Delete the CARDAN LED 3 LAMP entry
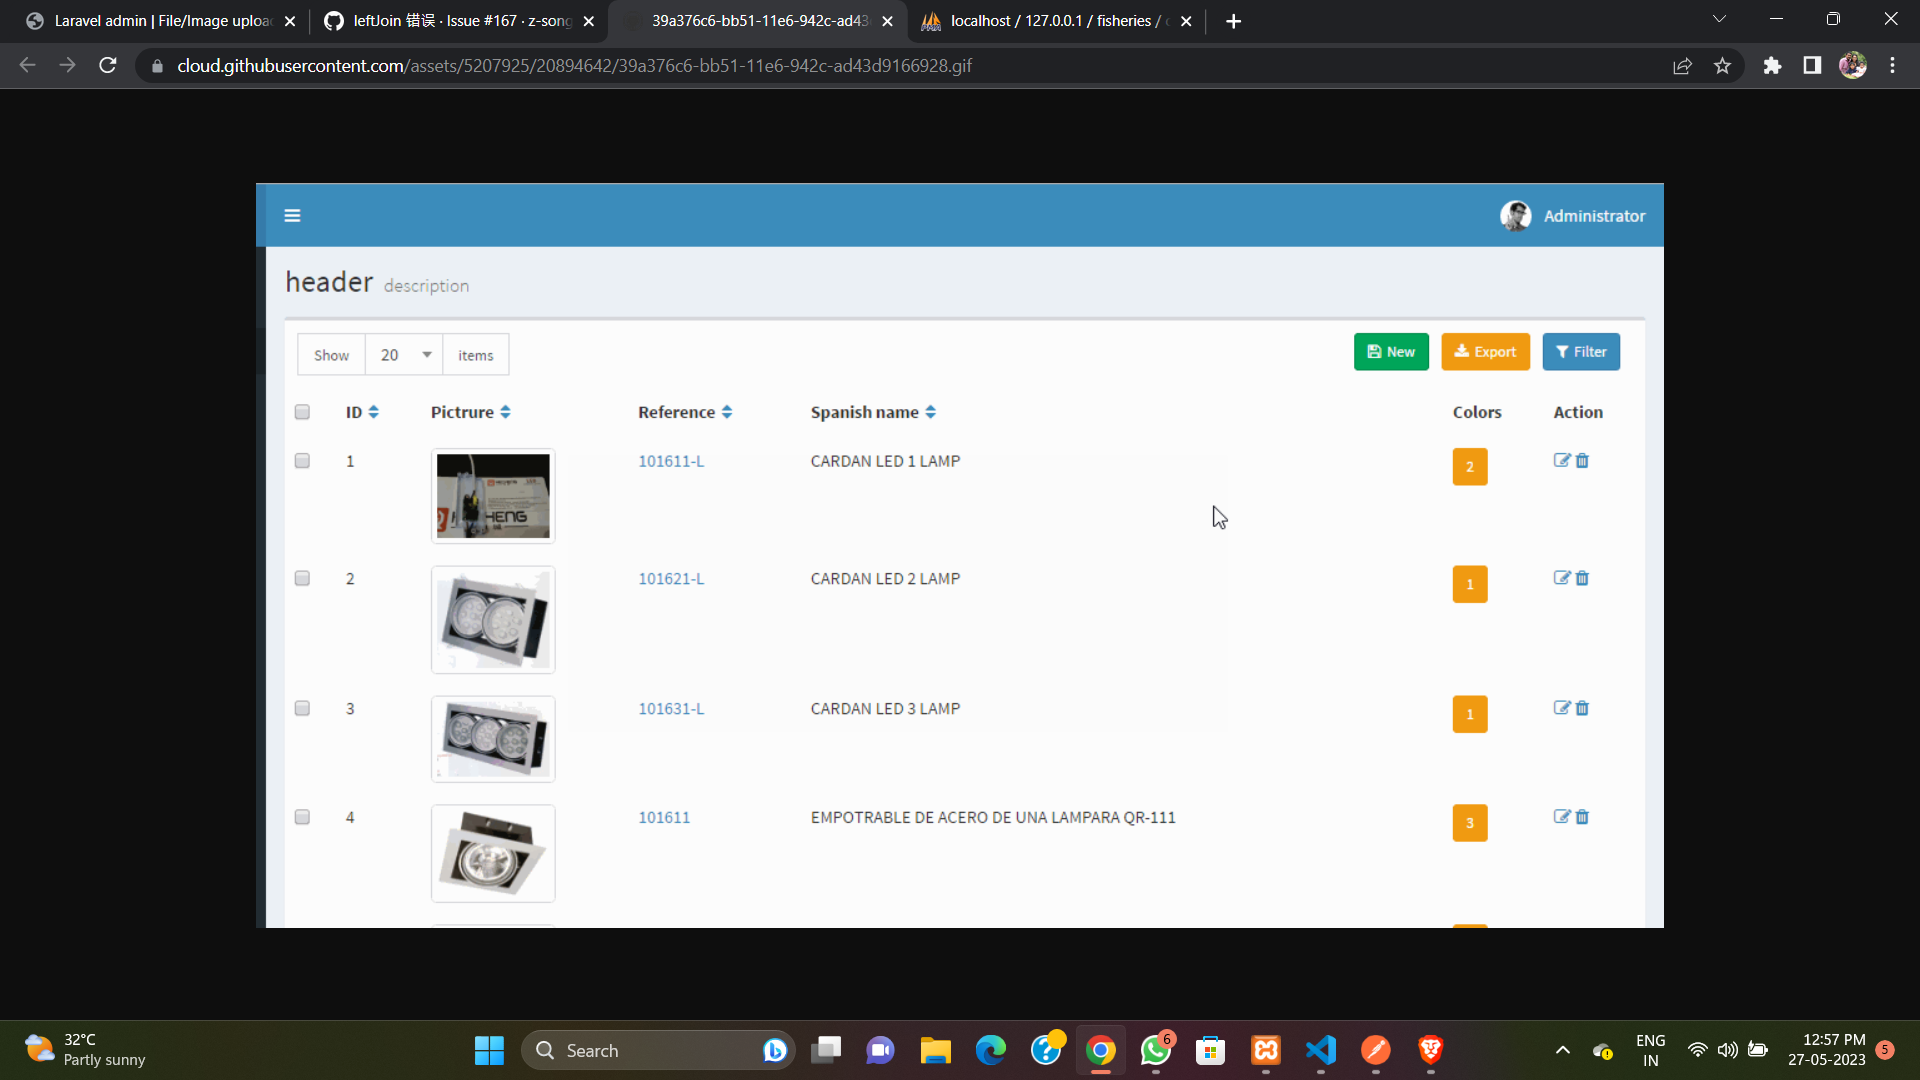This screenshot has width=1920, height=1080. point(1582,708)
